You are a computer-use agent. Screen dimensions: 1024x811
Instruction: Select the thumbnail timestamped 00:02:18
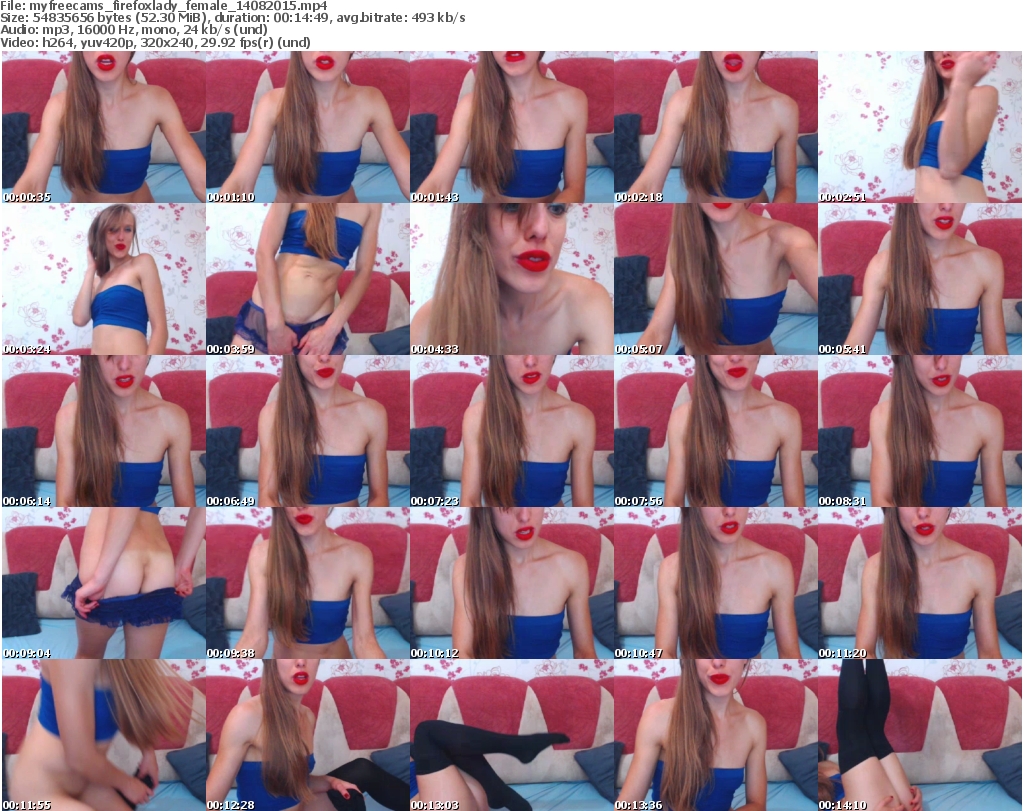(716, 127)
